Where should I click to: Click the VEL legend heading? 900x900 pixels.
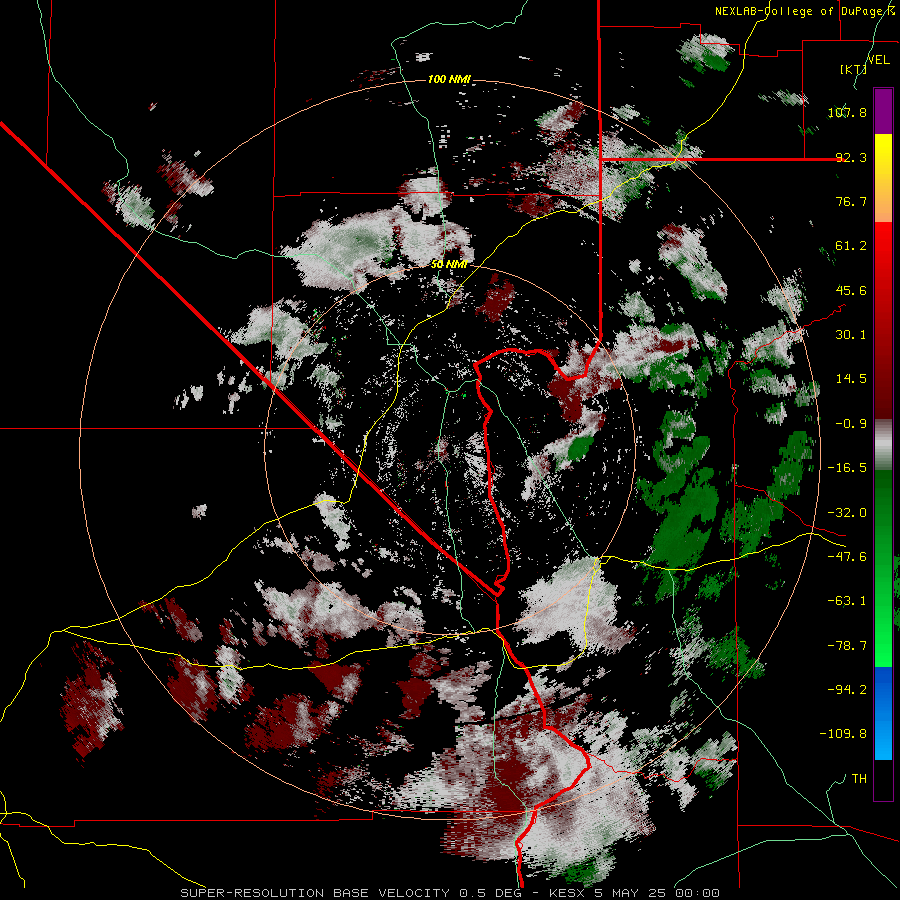878,60
